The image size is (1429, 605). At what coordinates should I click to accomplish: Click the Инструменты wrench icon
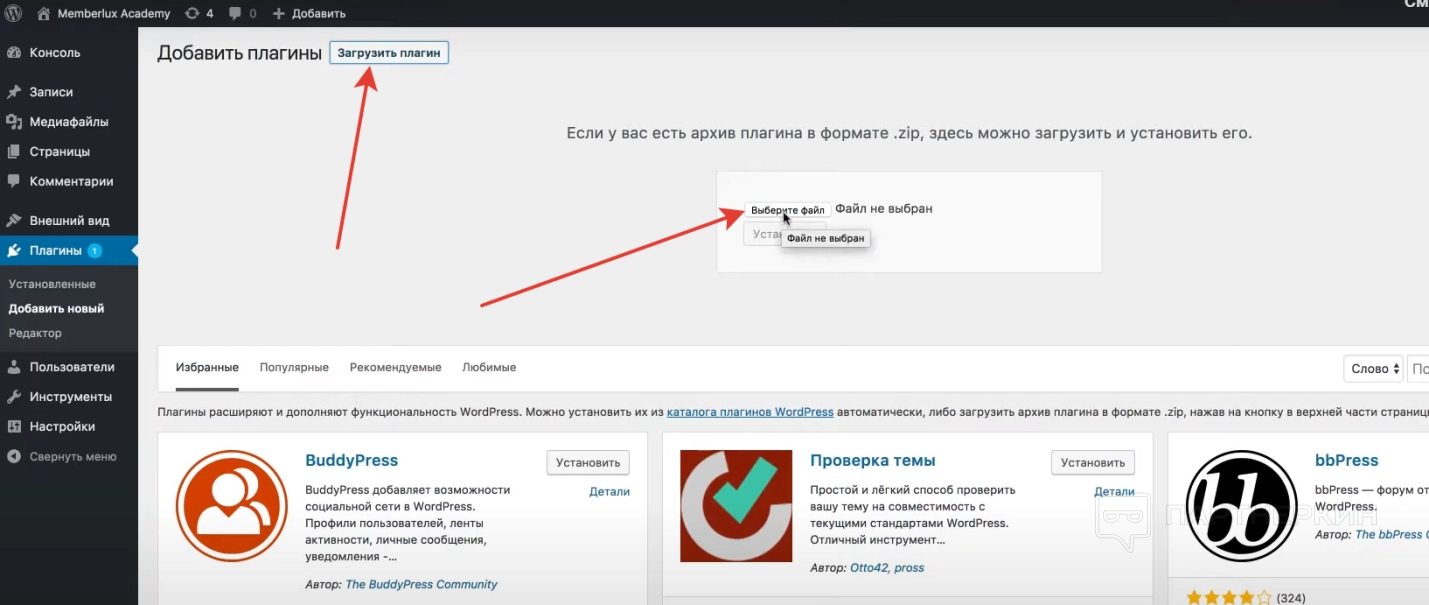14,396
